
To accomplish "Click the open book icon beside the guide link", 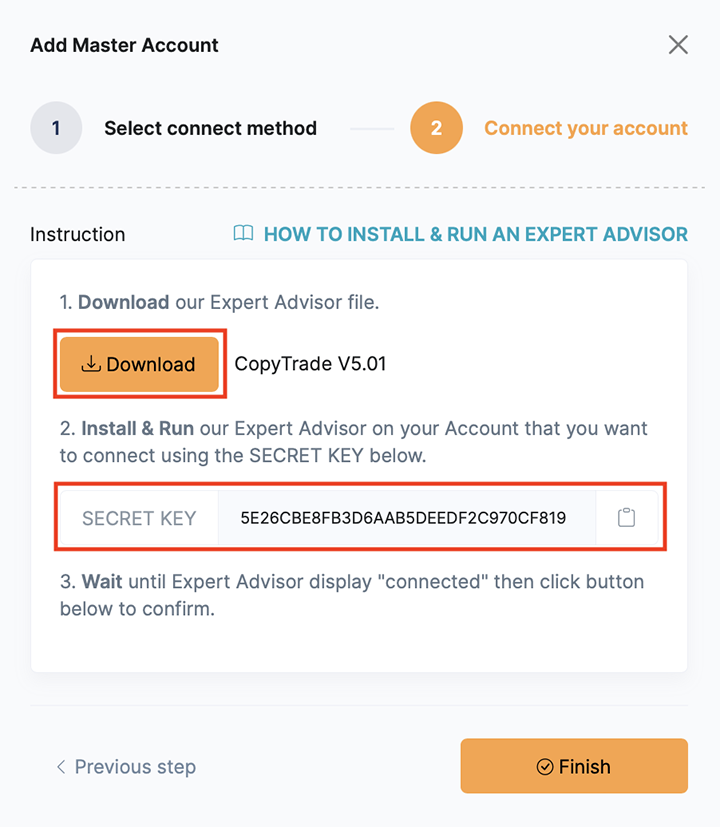I will [x=243, y=233].
